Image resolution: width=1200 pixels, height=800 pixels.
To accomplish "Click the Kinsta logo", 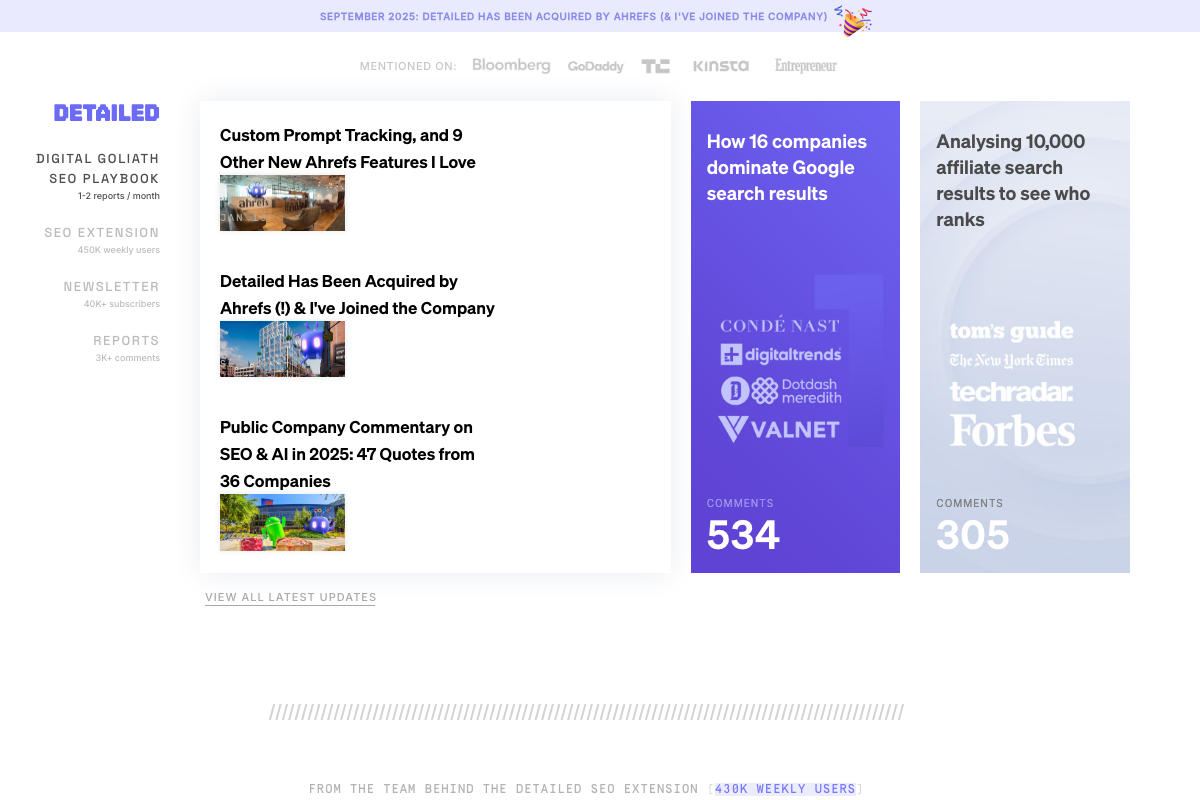I will point(721,65).
